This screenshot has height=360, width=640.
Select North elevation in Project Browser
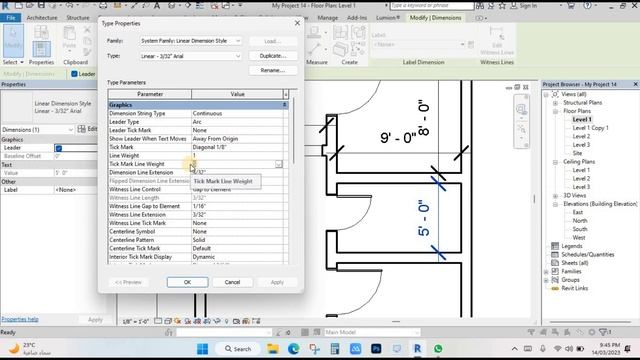pyautogui.click(x=580, y=221)
